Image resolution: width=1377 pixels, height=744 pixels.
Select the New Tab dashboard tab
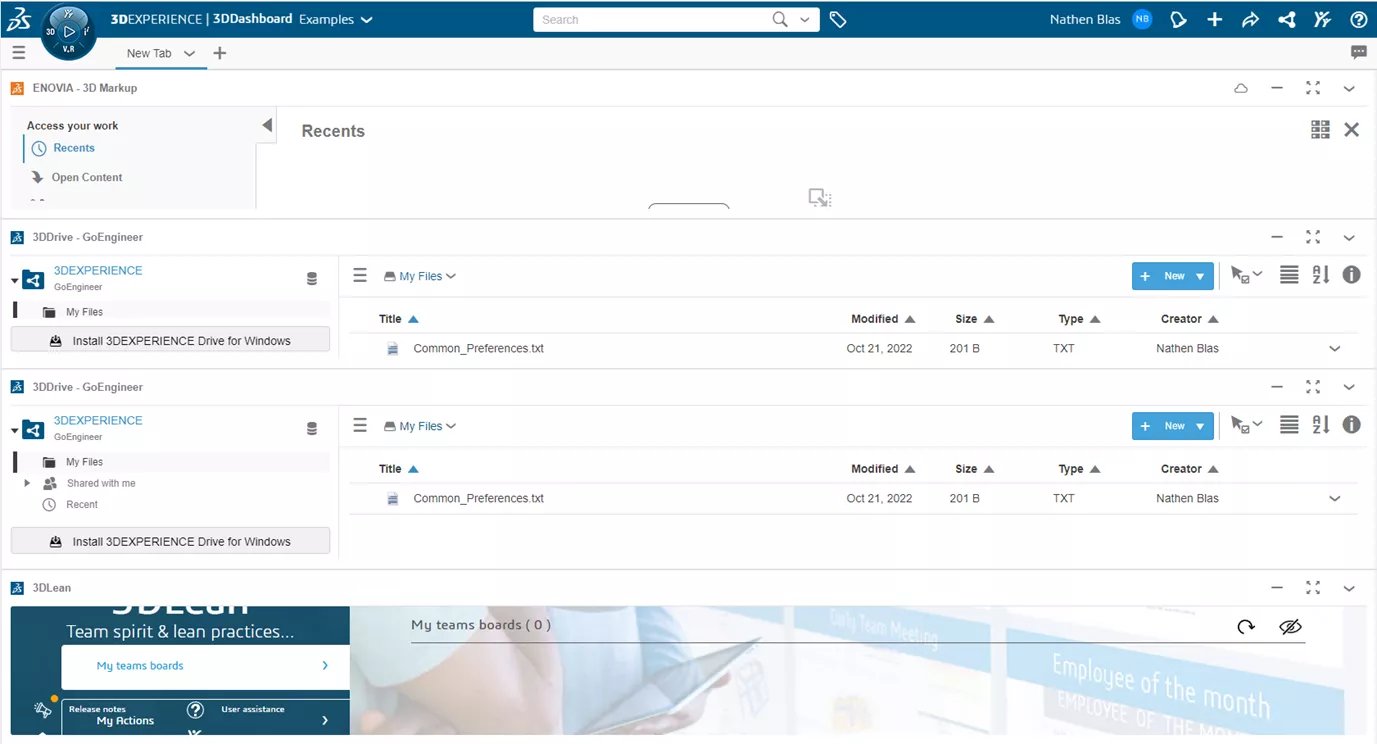[x=149, y=54]
